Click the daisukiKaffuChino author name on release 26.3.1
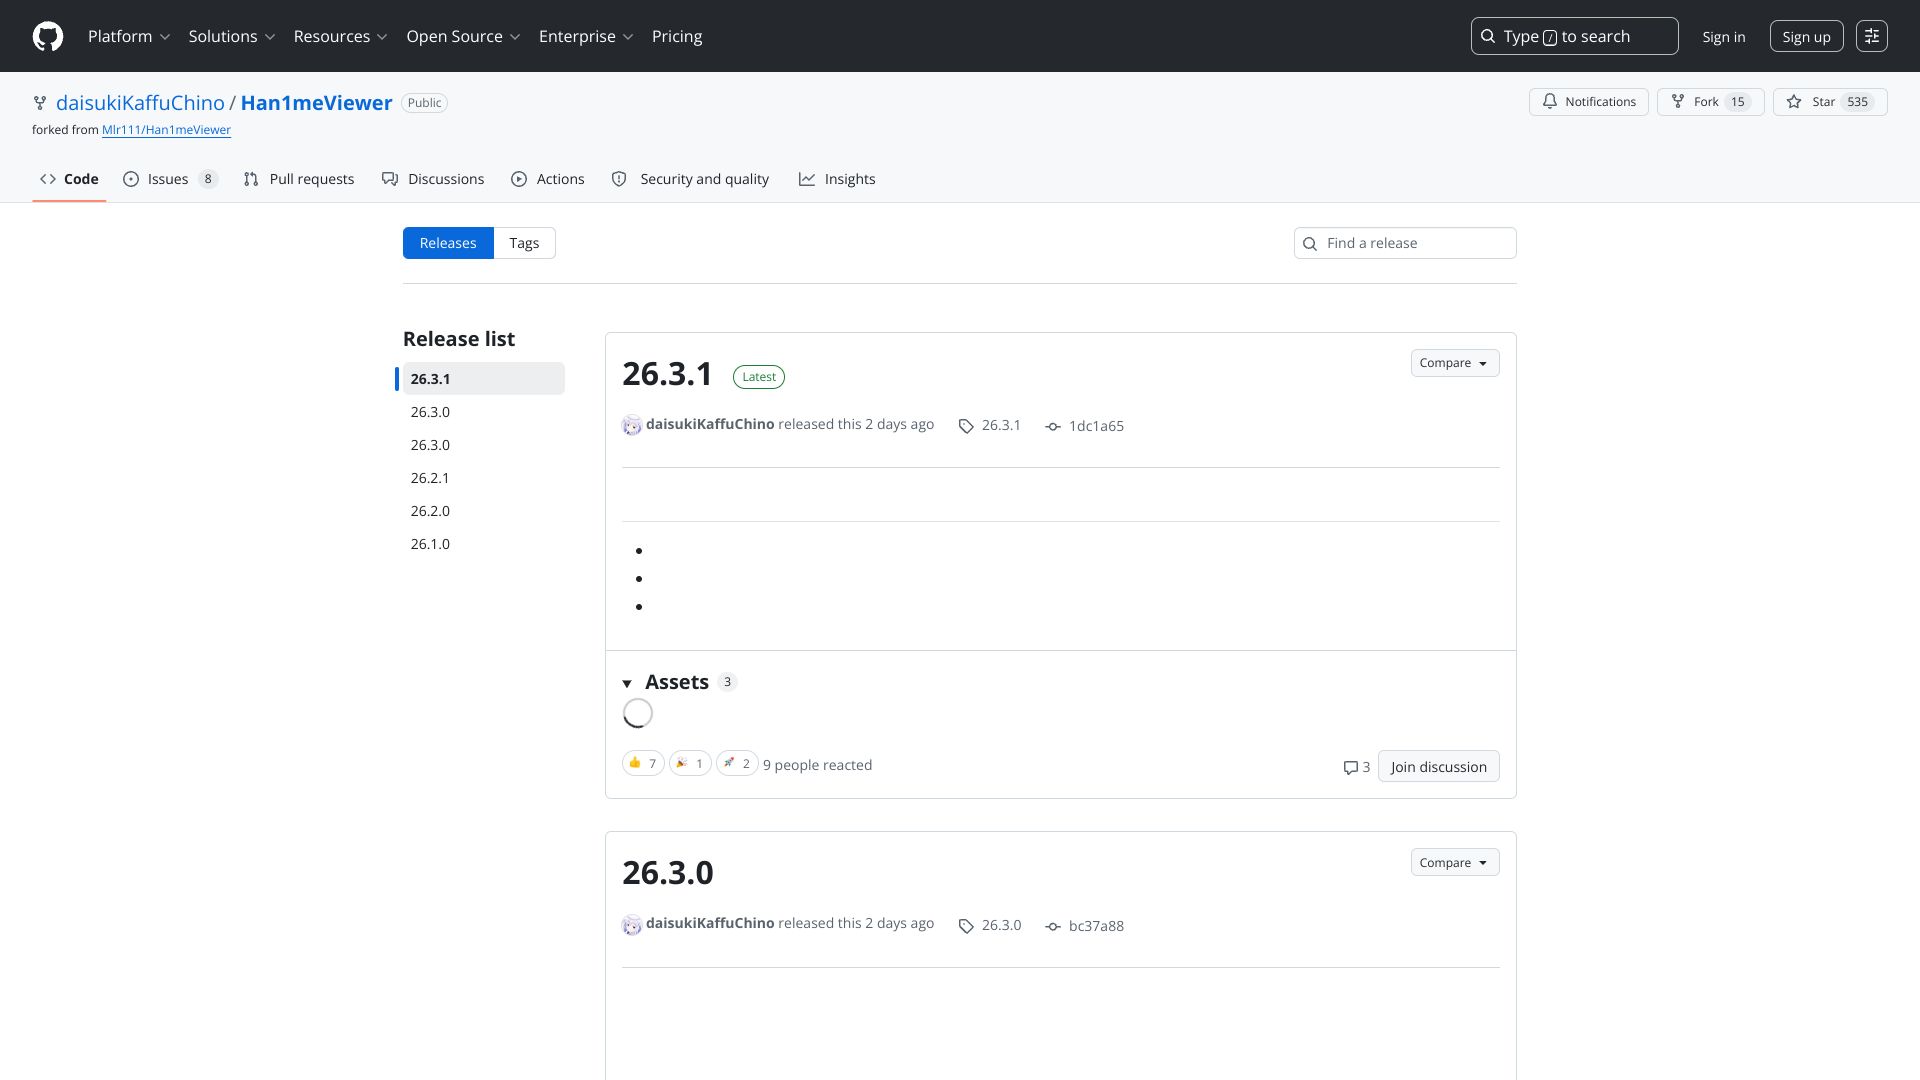Screen dimensions: 1920x1080 710,424
